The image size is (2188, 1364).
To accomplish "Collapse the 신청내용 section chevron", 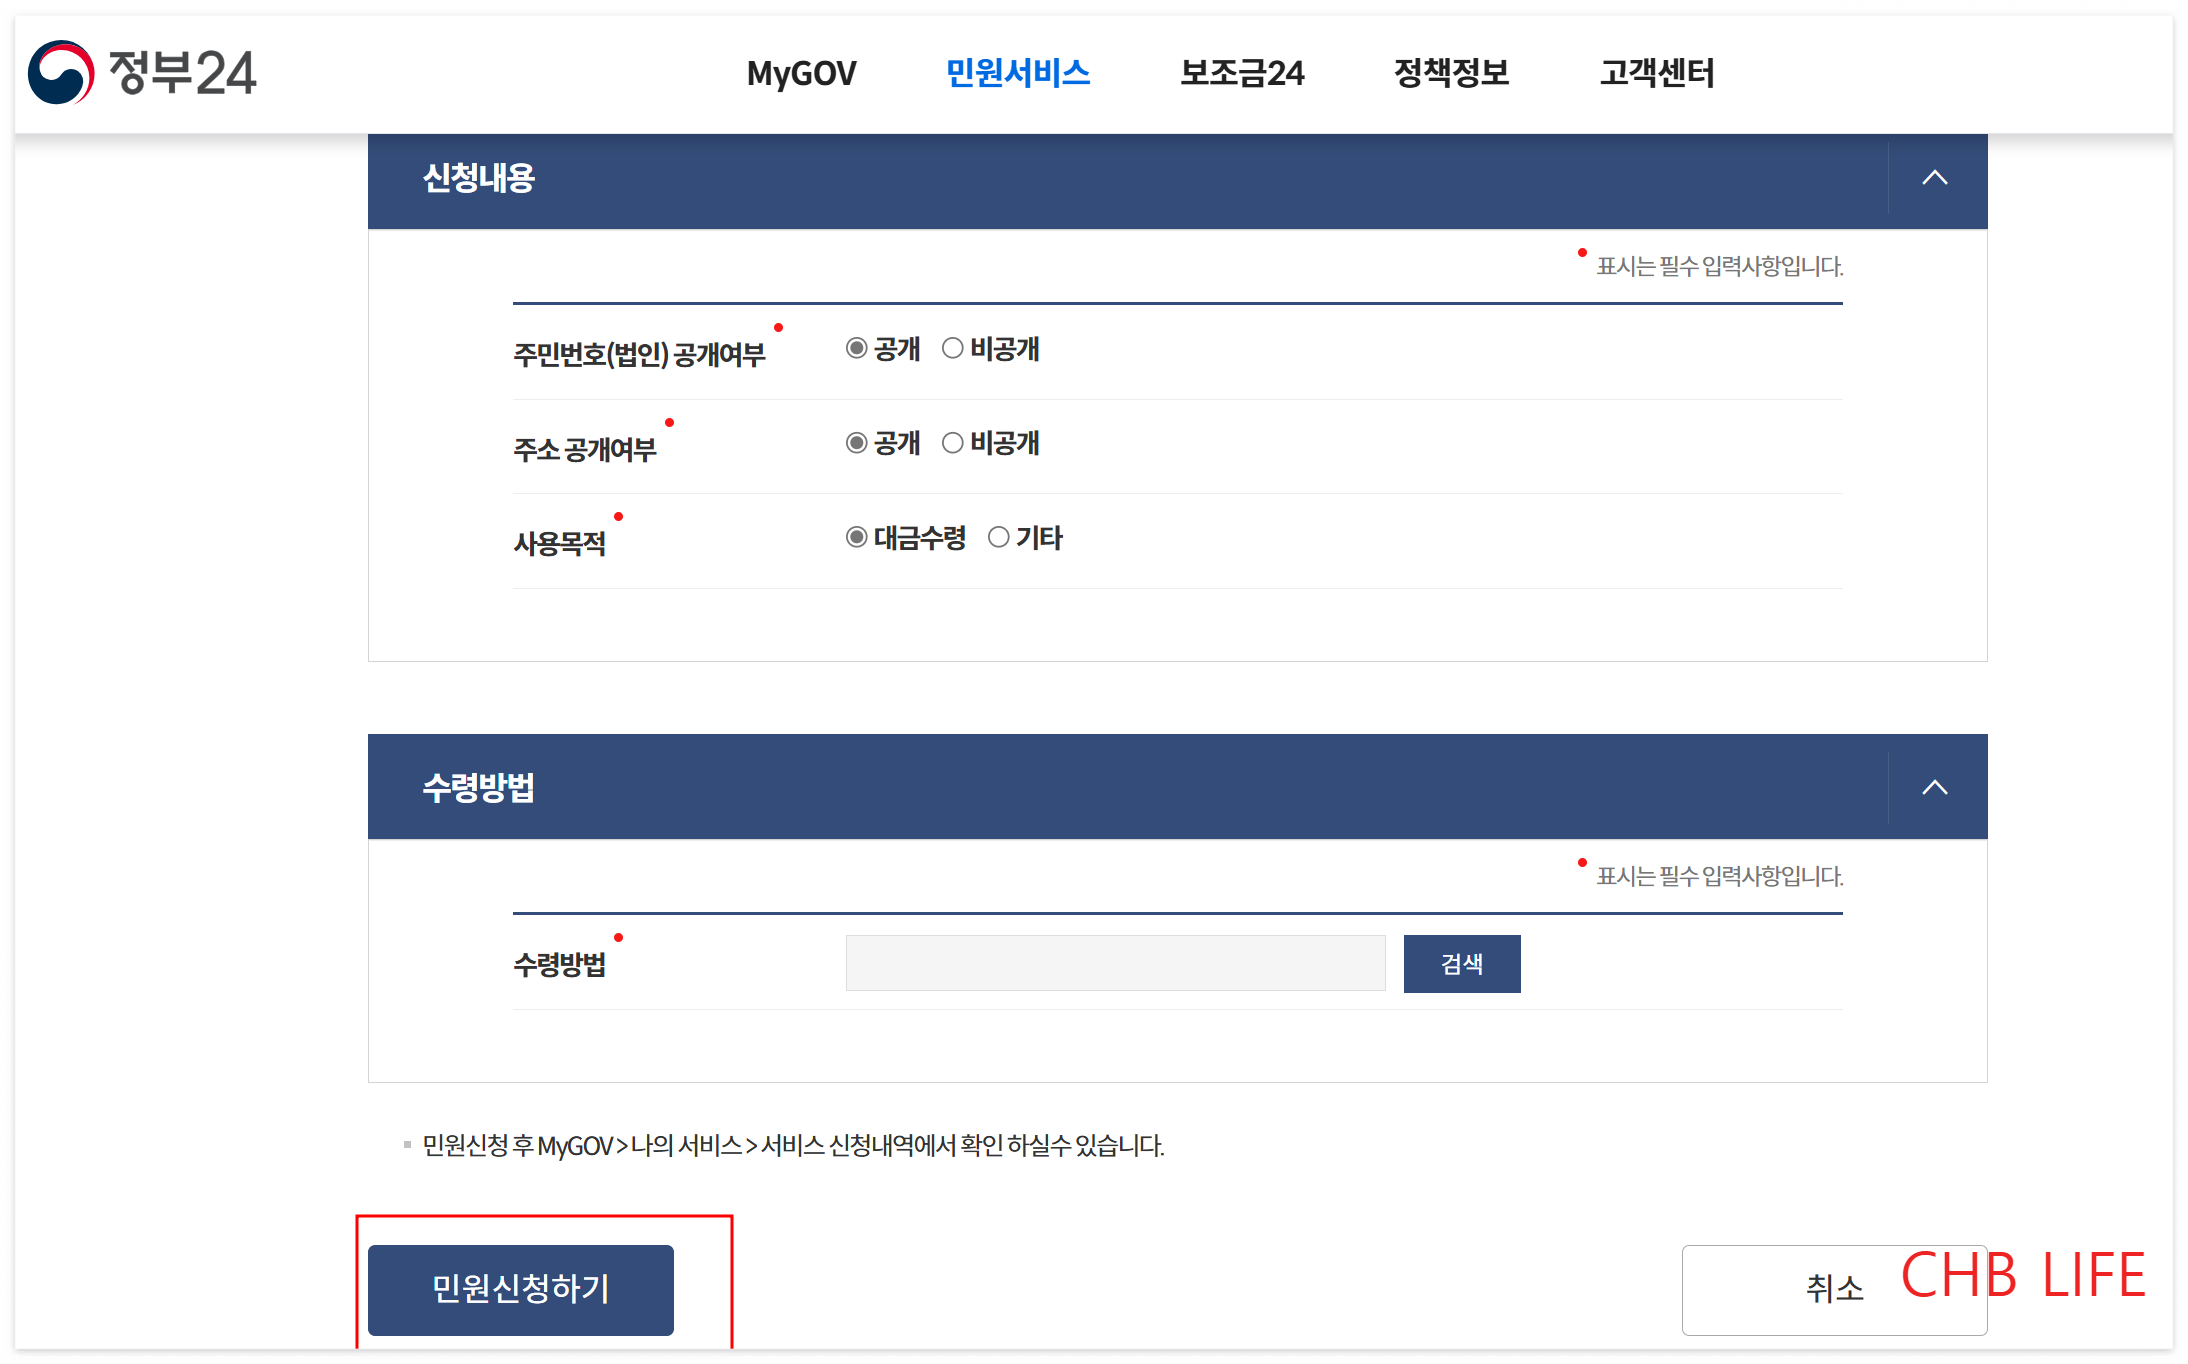I will coord(1936,179).
